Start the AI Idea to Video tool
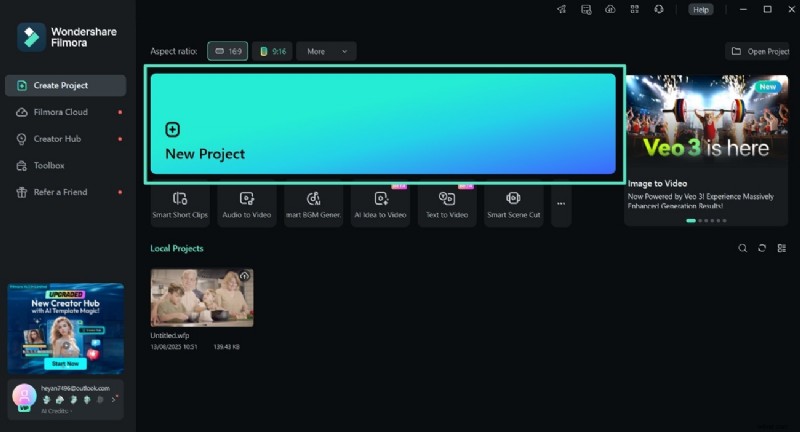The height and width of the screenshot is (432, 800). (381, 204)
